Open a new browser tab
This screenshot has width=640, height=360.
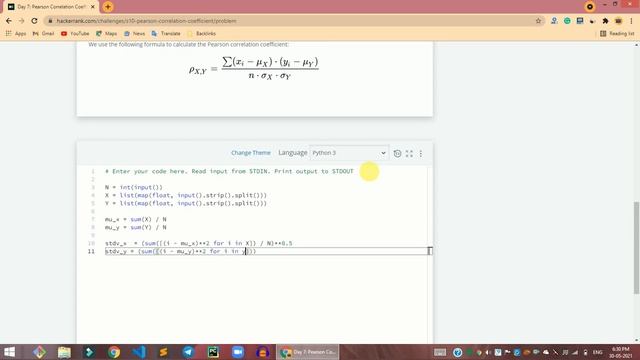point(108,7)
